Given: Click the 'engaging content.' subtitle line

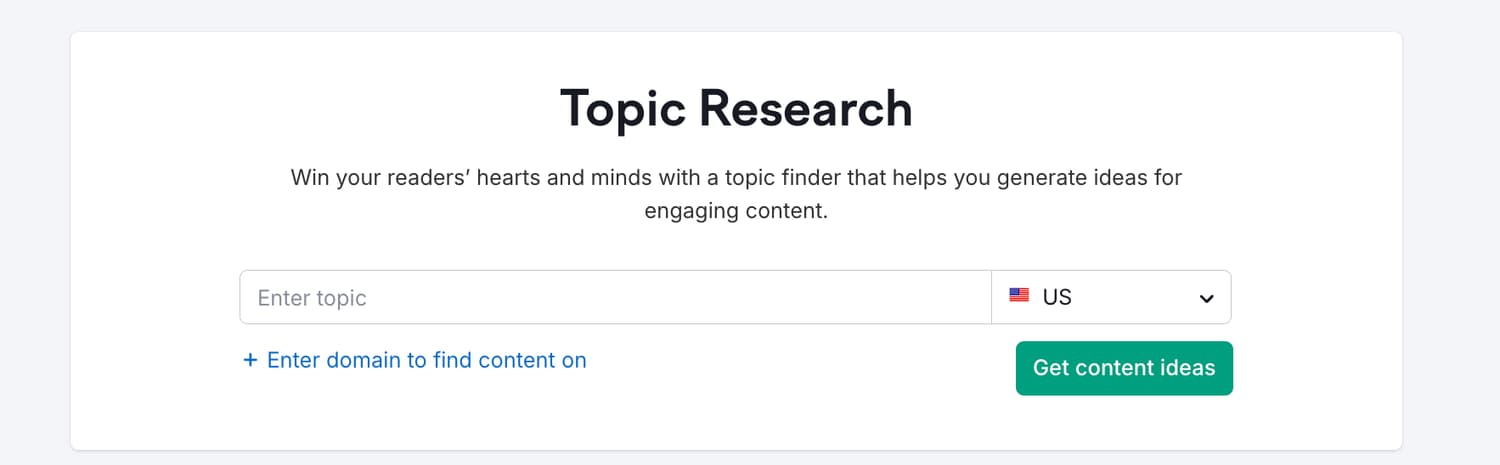Looking at the screenshot, I should (736, 212).
